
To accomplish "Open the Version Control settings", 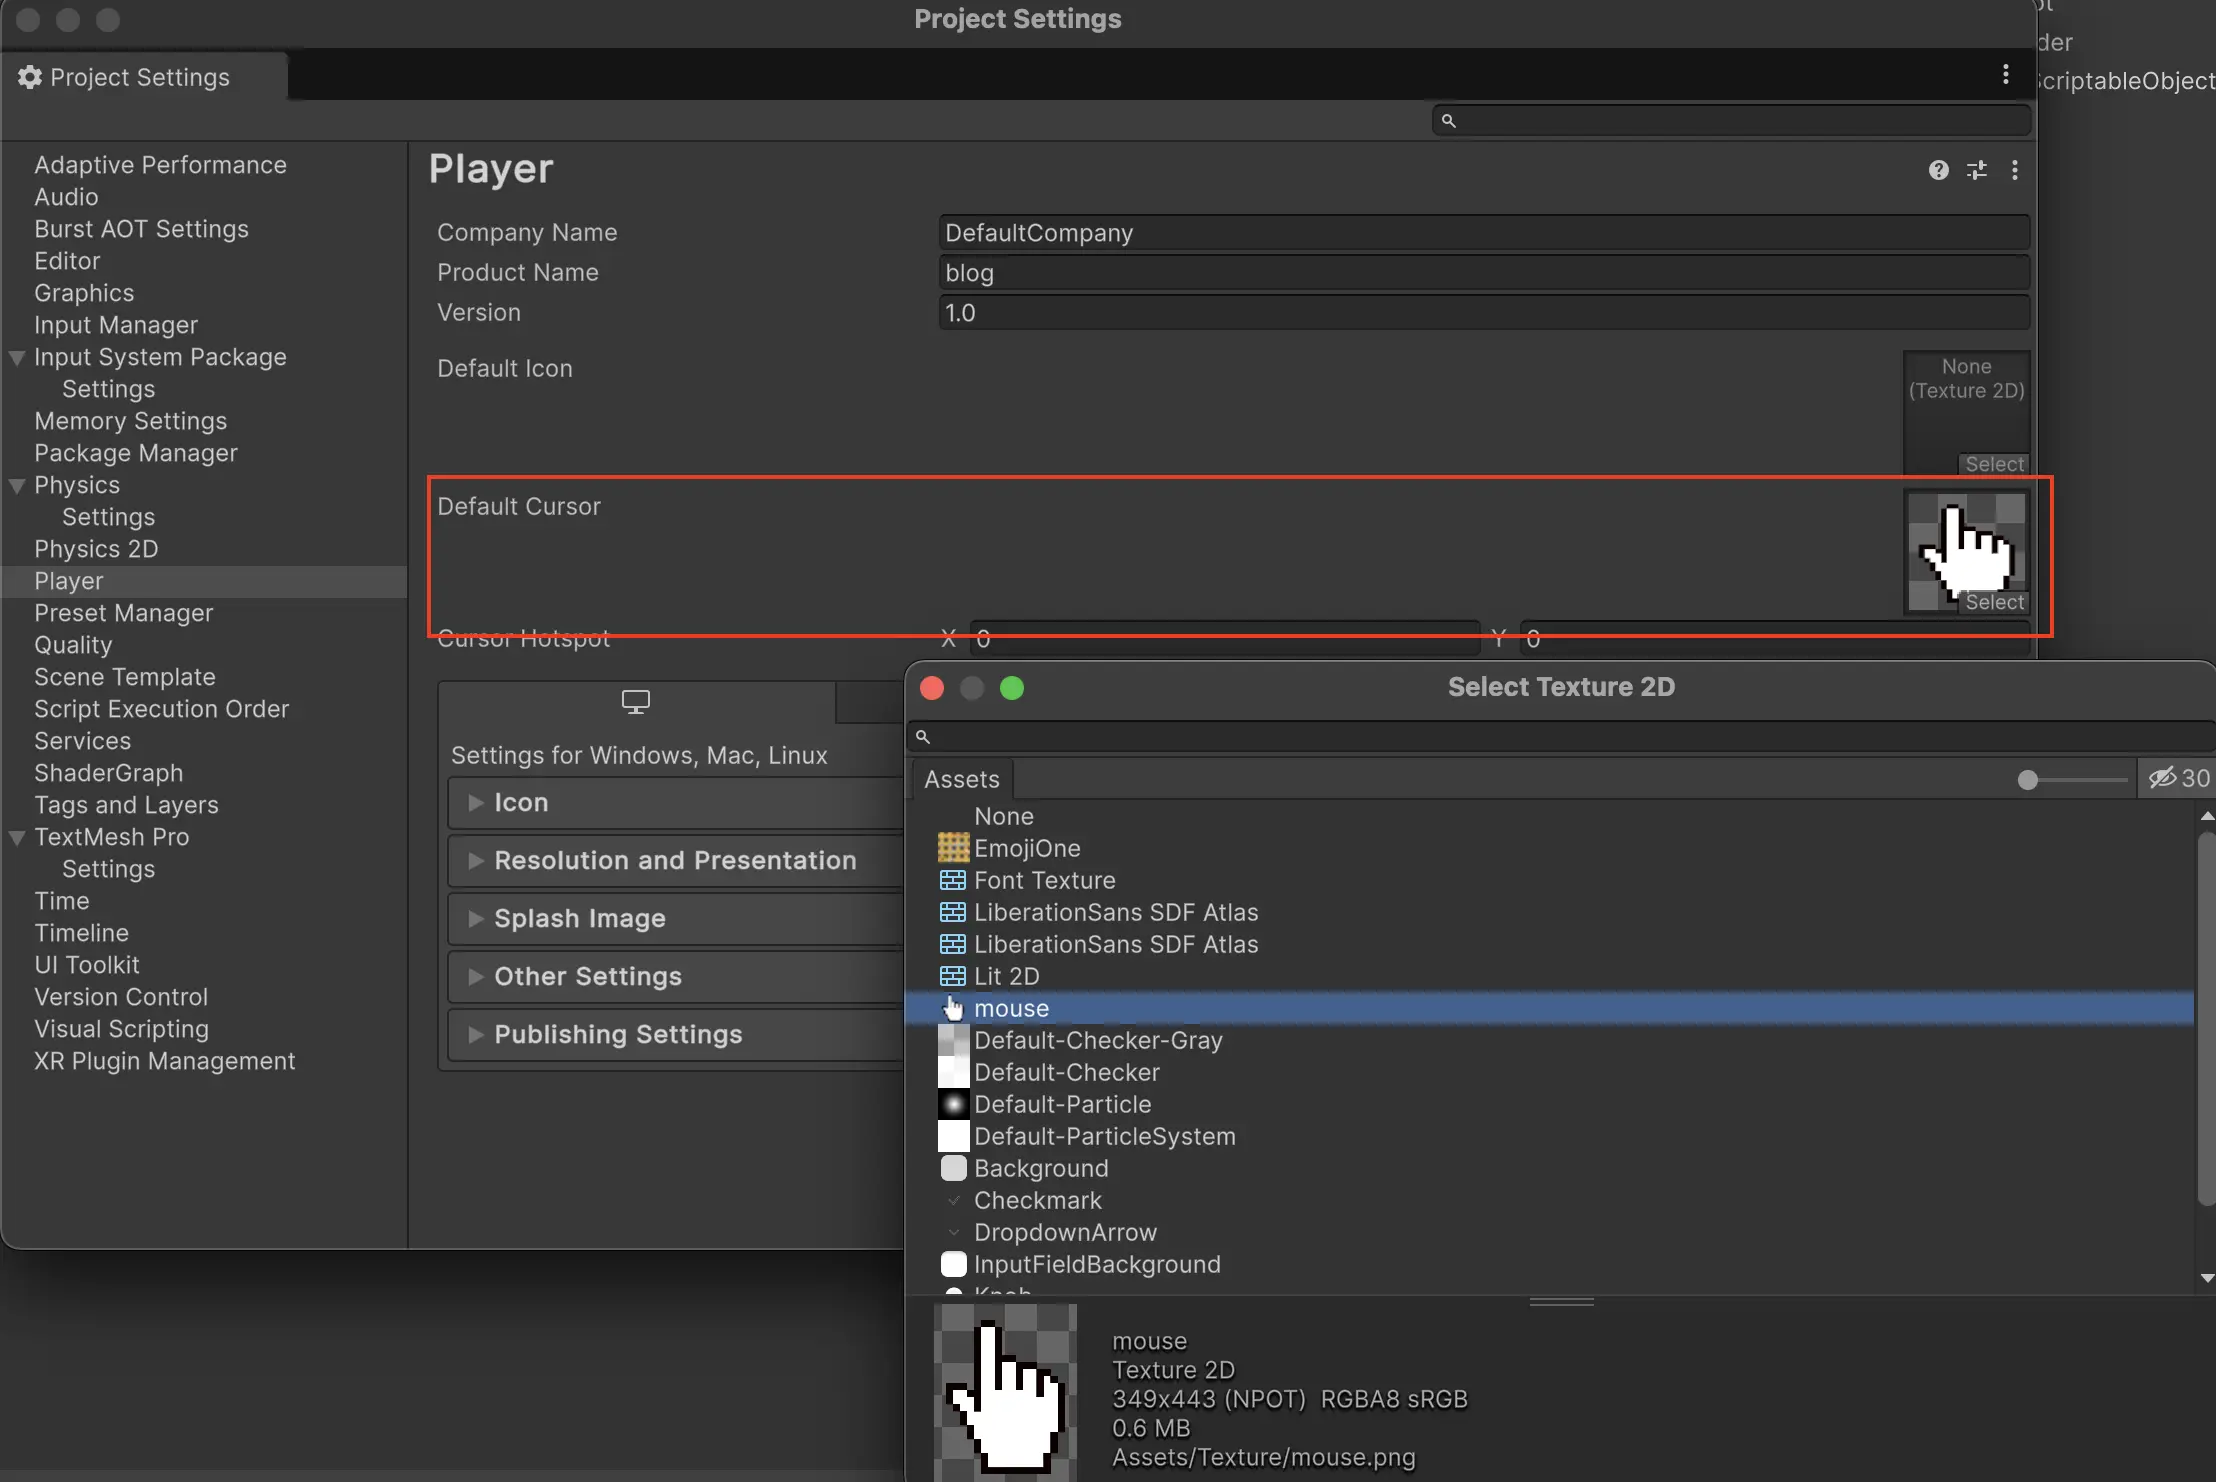I will coord(121,997).
